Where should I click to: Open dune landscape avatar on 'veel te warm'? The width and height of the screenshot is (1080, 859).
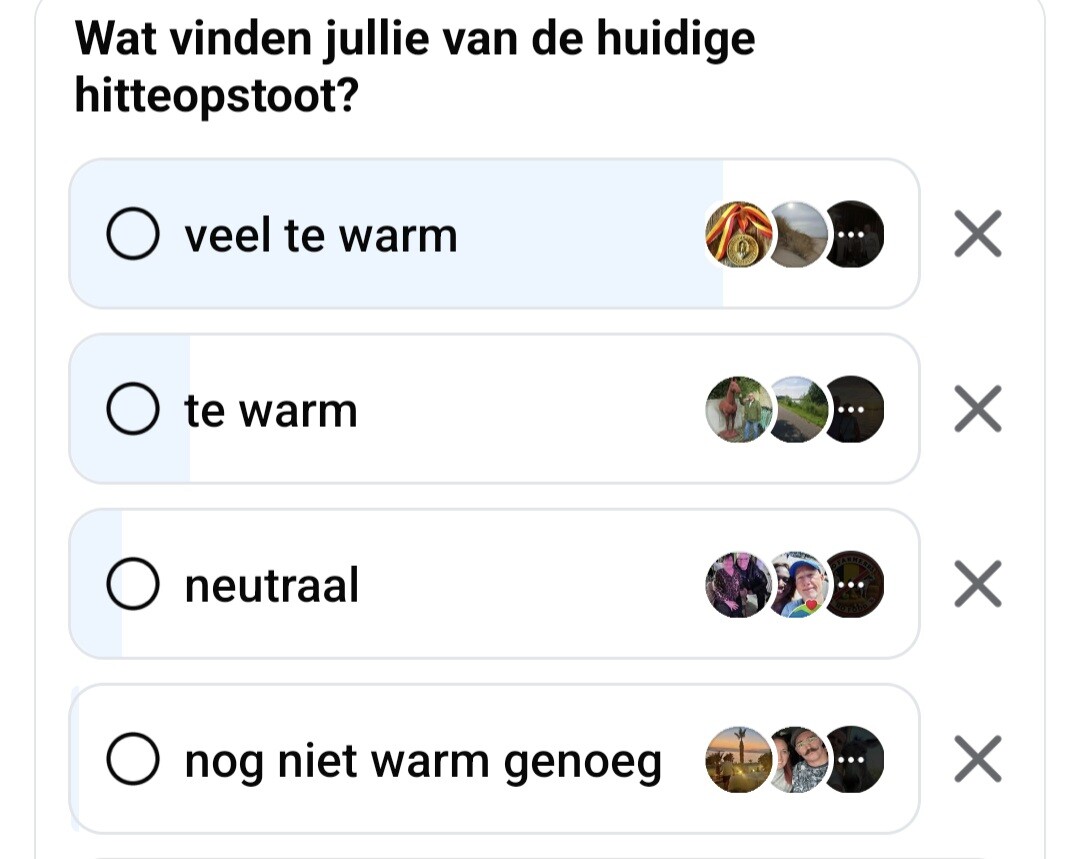coord(798,235)
